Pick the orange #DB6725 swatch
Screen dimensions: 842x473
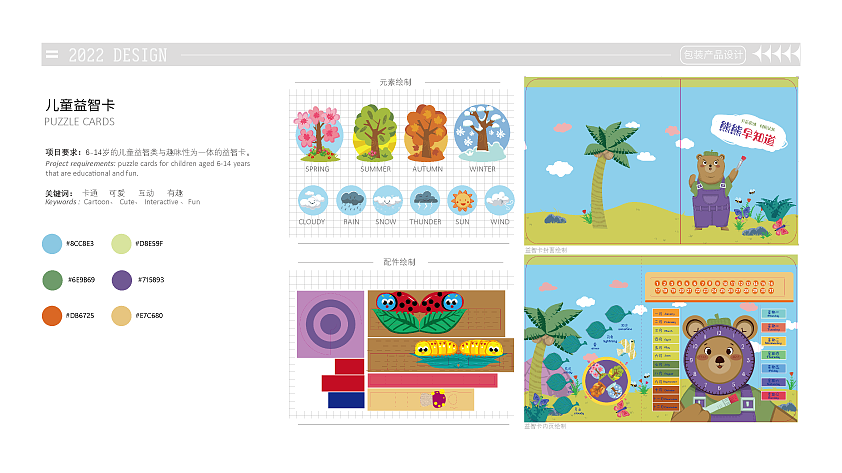tap(52, 316)
